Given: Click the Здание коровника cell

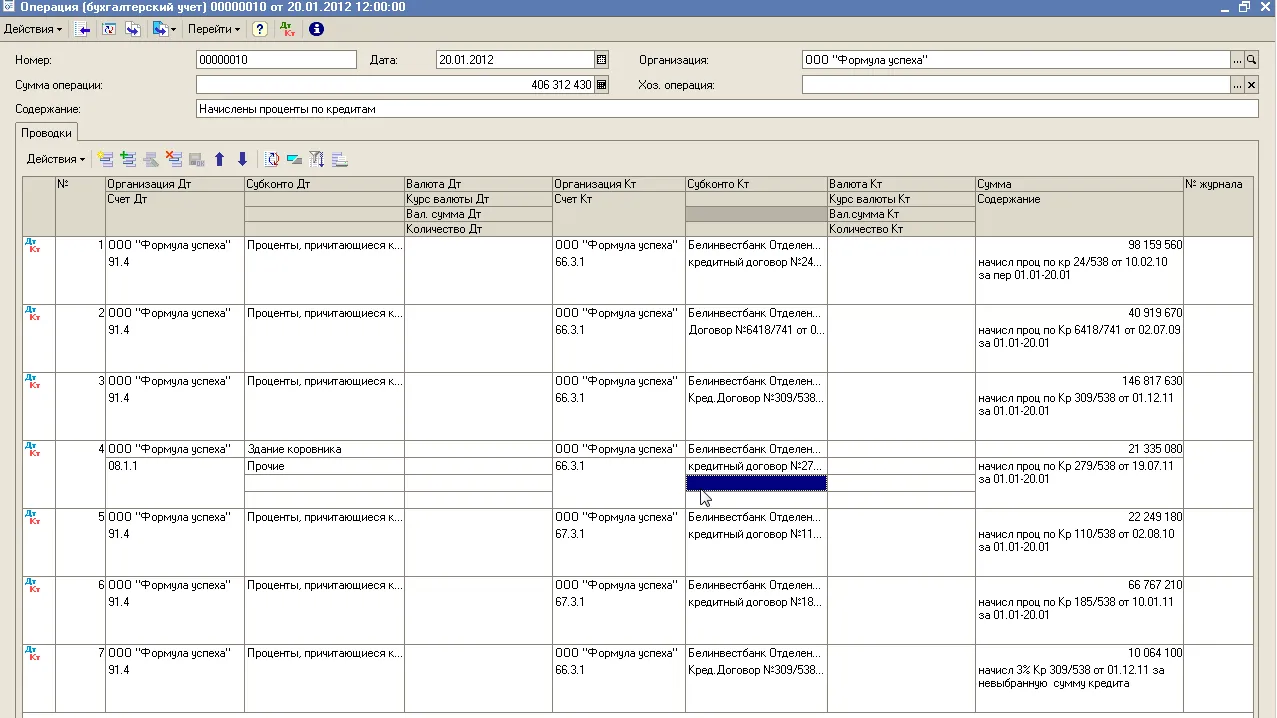Looking at the screenshot, I should 324,449.
